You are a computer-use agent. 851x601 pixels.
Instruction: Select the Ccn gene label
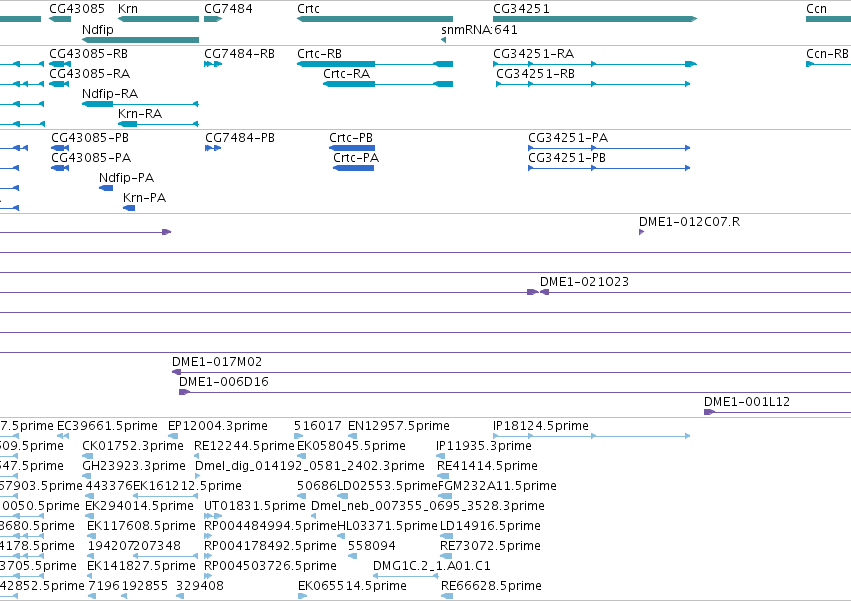(x=816, y=9)
